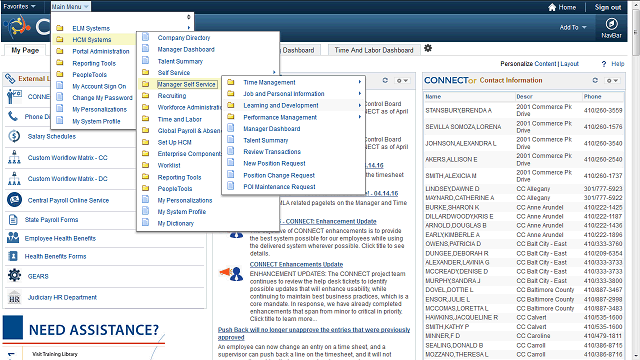Open the Contact Information pagelet options dropdown
Viewport: 640px width, 360px height.
pyautogui.click(x=612, y=80)
